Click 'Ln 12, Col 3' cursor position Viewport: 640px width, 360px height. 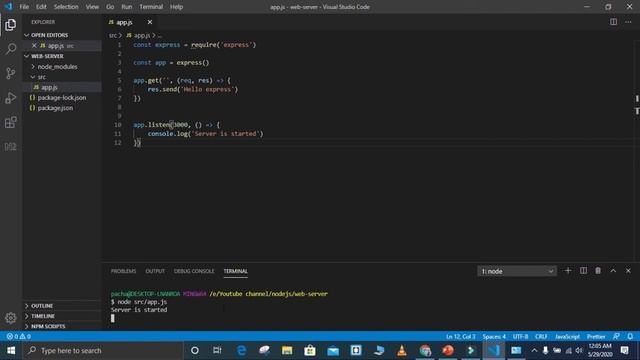coord(460,336)
